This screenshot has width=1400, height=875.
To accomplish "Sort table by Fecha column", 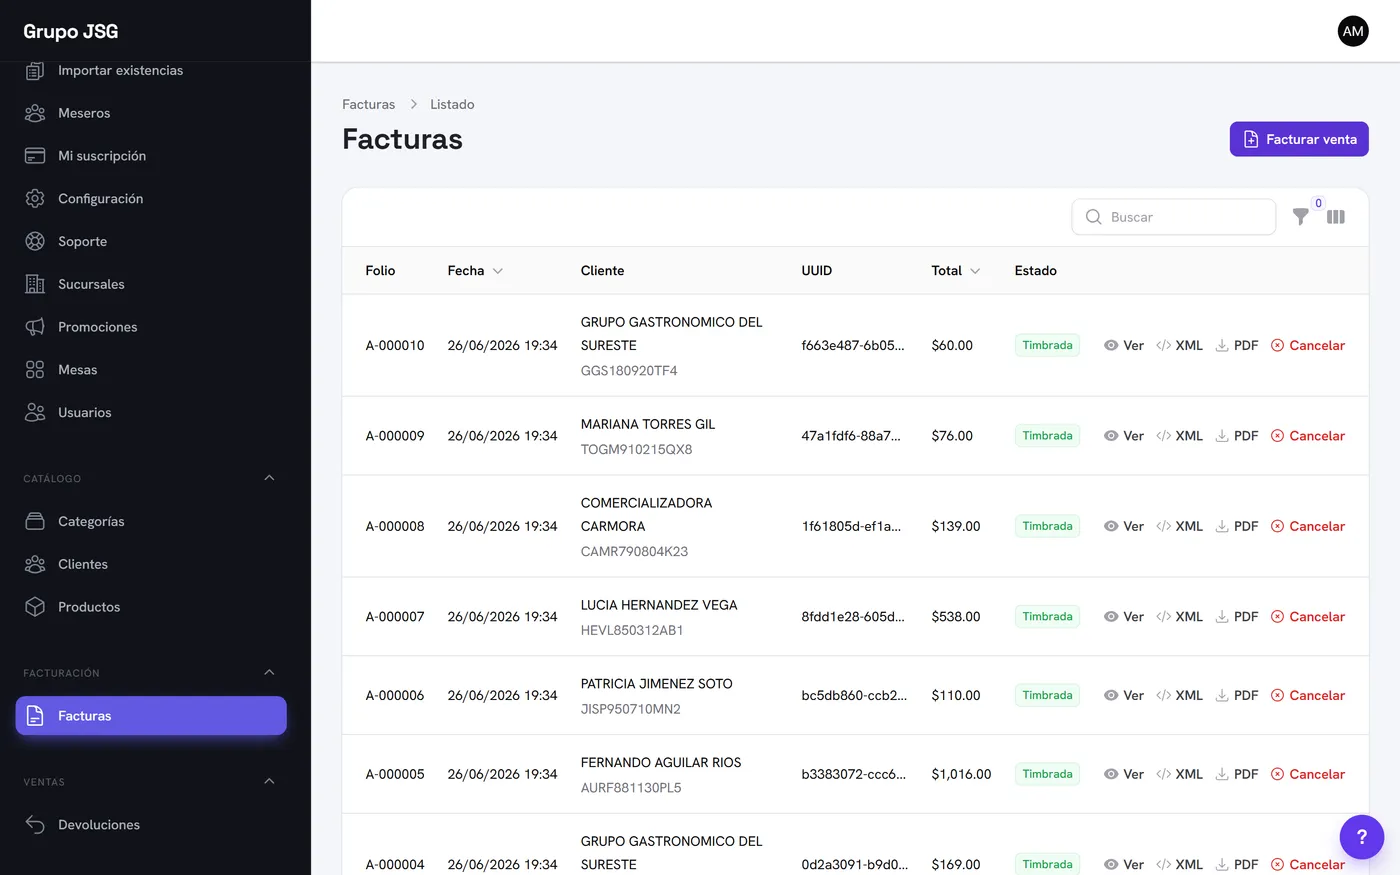I will (475, 271).
